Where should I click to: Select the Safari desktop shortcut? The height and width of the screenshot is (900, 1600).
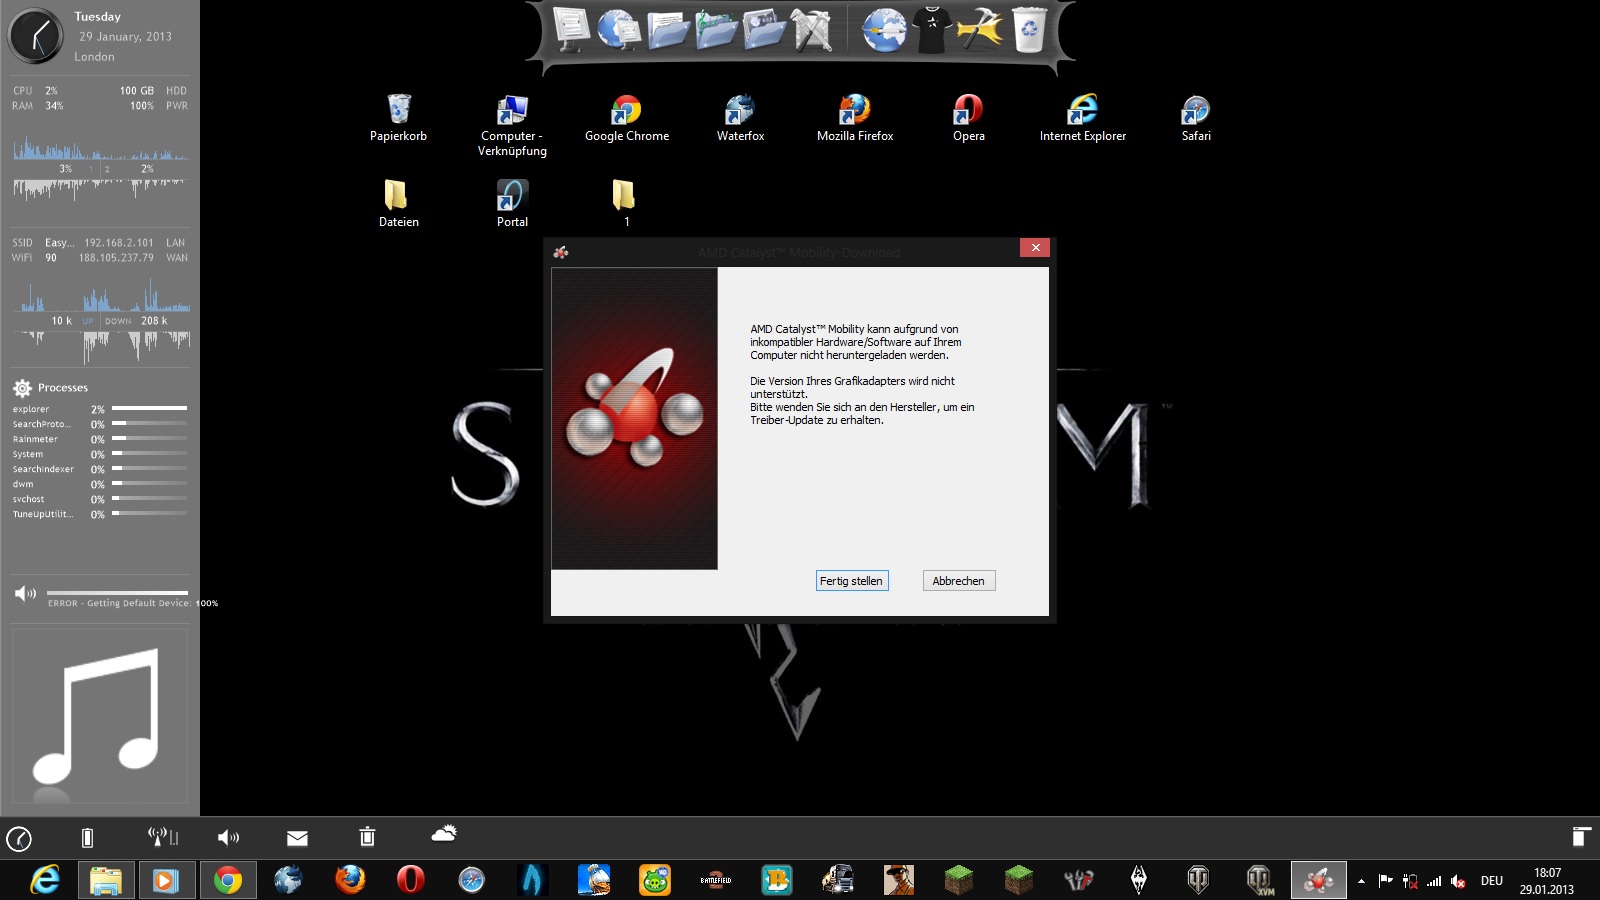(1196, 118)
